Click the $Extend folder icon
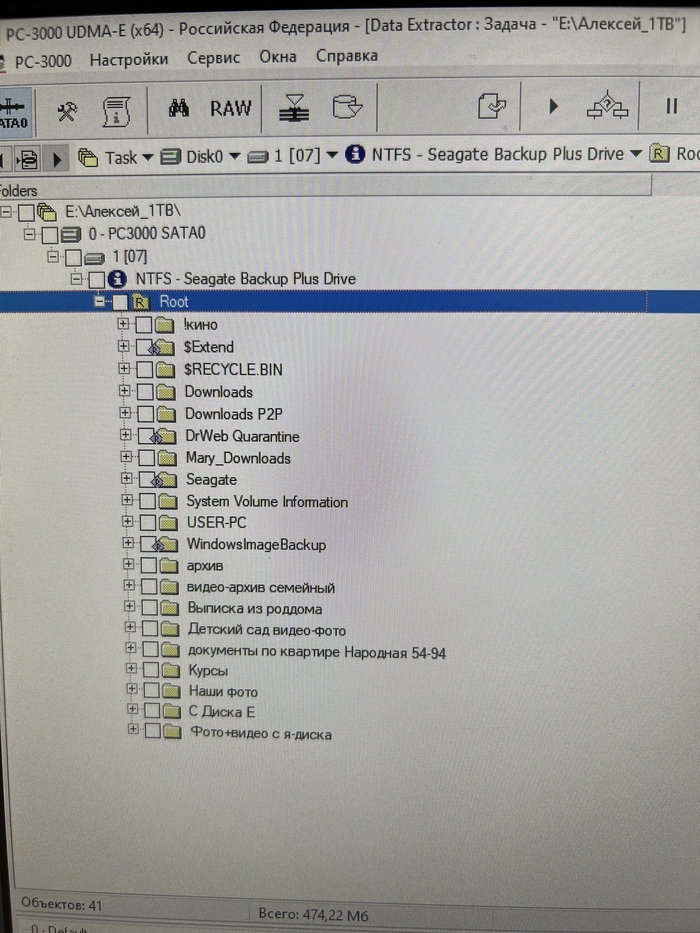 click(x=164, y=347)
